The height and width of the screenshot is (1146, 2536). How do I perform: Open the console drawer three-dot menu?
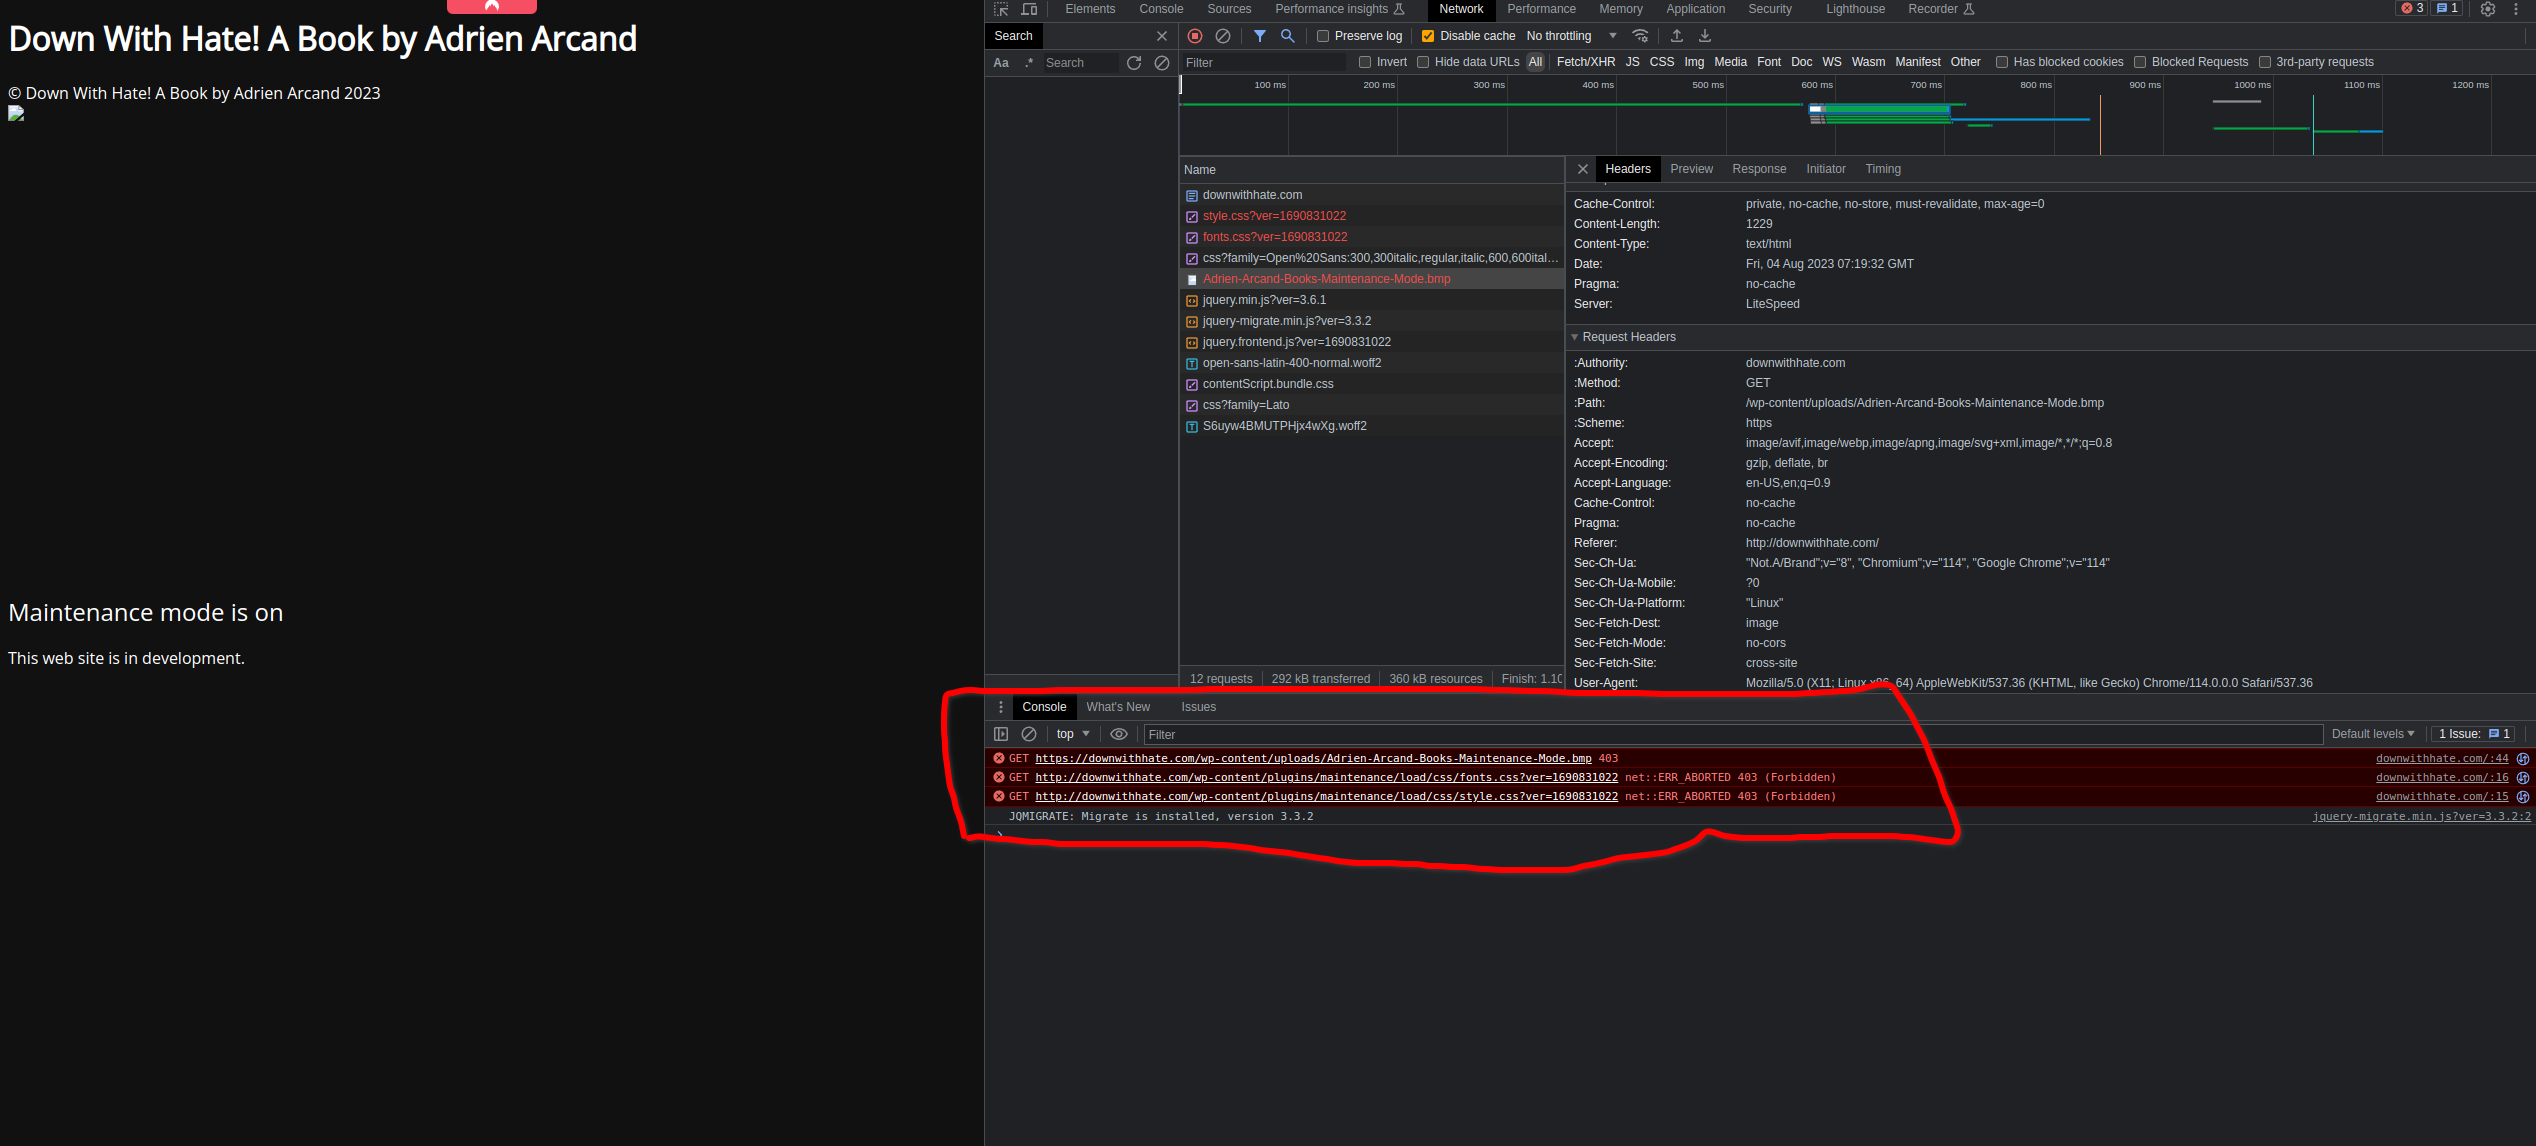point(1001,707)
